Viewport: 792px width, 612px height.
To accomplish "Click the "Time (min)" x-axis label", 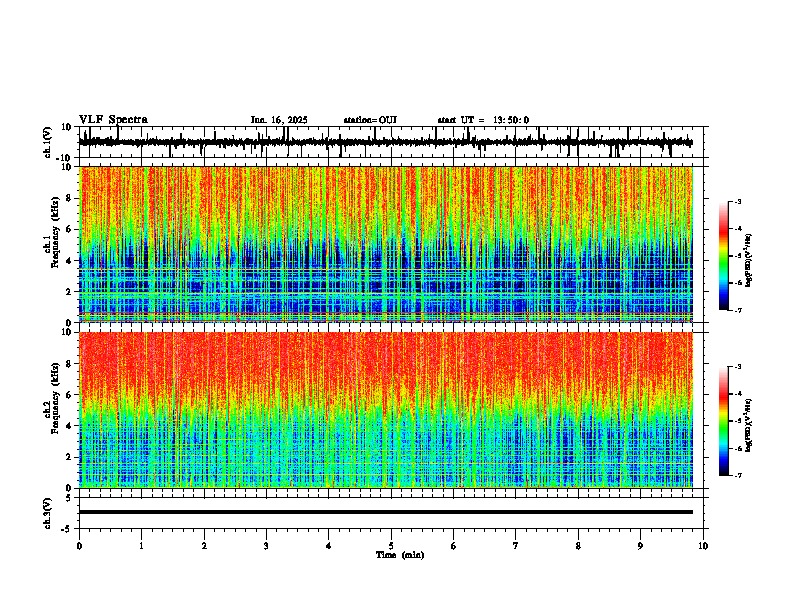I will 400,555.
